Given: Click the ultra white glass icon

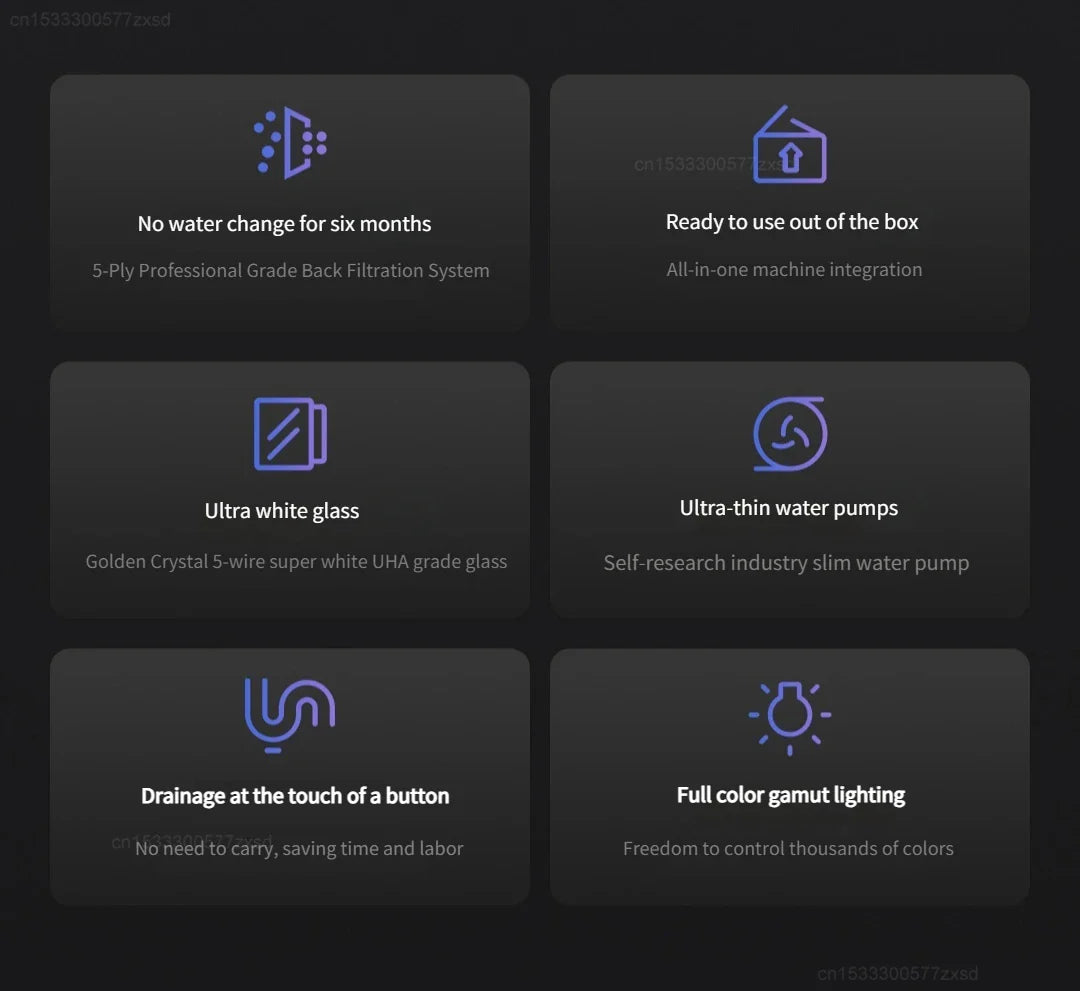Looking at the screenshot, I should click(290, 434).
